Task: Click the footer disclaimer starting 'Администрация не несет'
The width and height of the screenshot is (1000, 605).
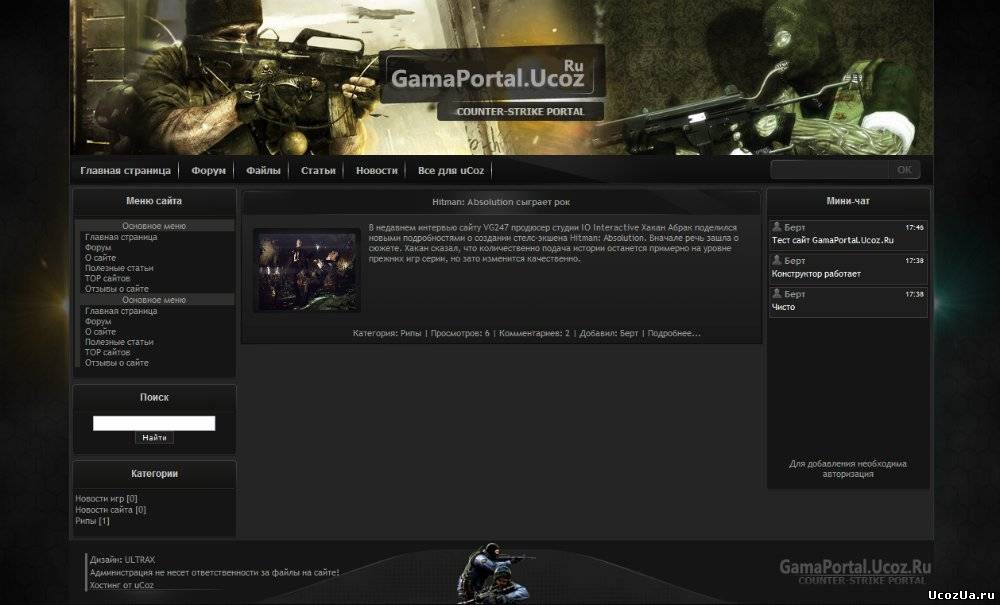Action: click(215, 572)
